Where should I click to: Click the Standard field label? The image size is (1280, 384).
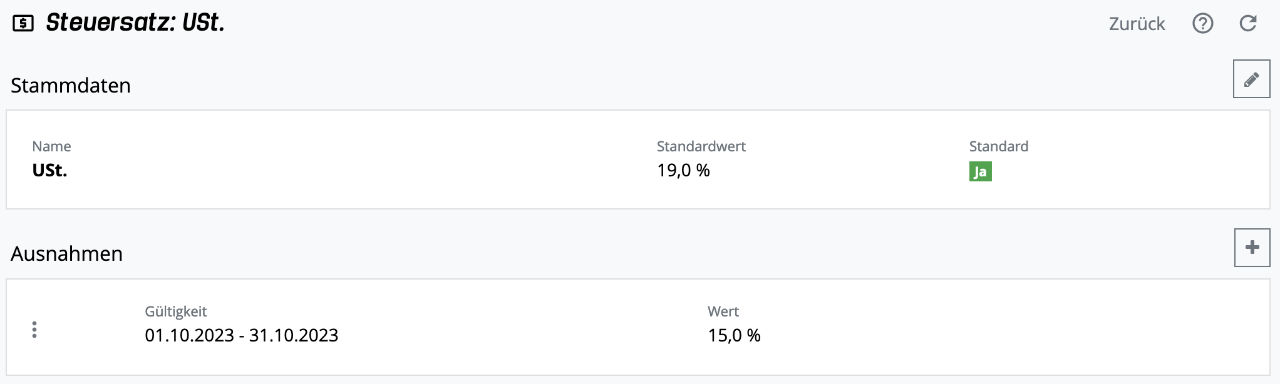998,146
